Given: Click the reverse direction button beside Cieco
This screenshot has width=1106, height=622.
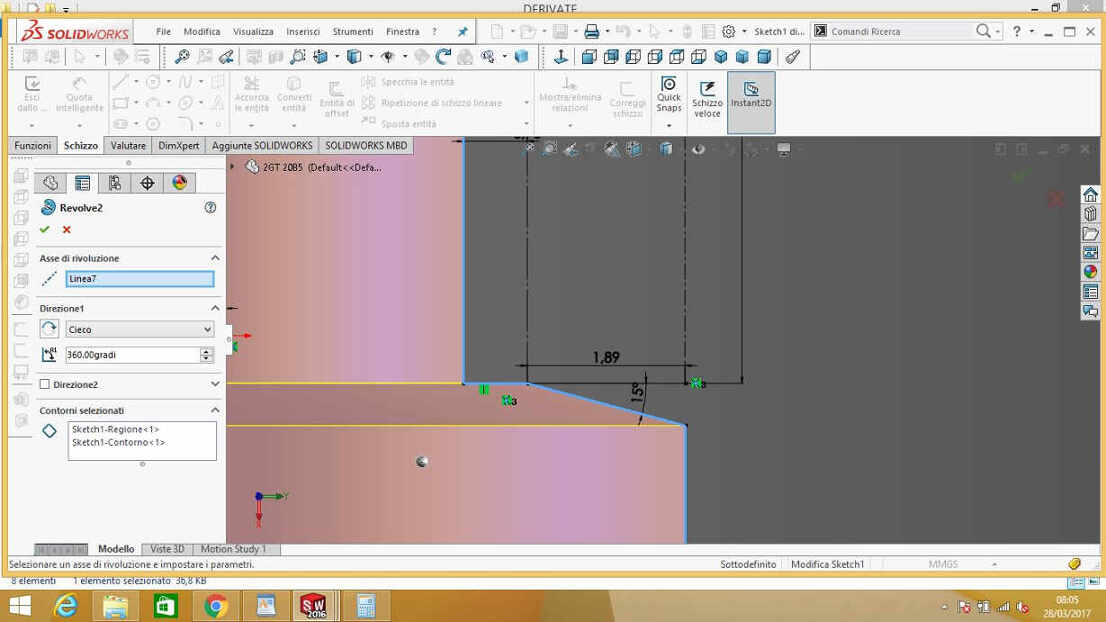Looking at the screenshot, I should pos(49,329).
